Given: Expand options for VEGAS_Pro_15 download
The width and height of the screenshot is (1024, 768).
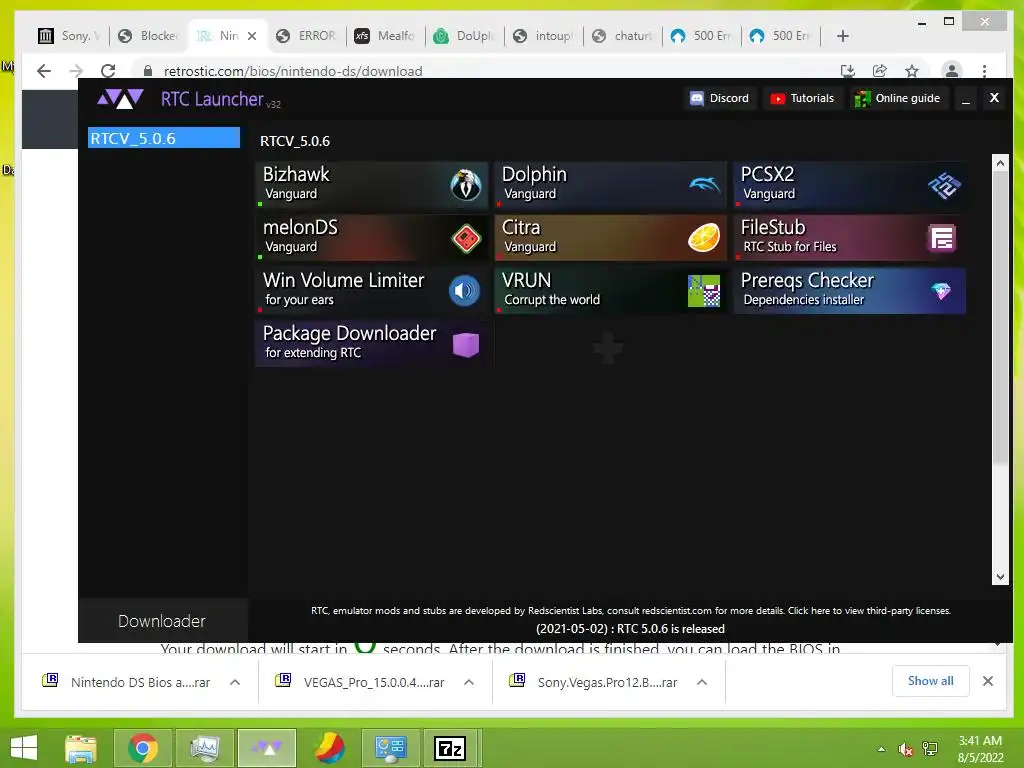Looking at the screenshot, I should pos(469,682).
